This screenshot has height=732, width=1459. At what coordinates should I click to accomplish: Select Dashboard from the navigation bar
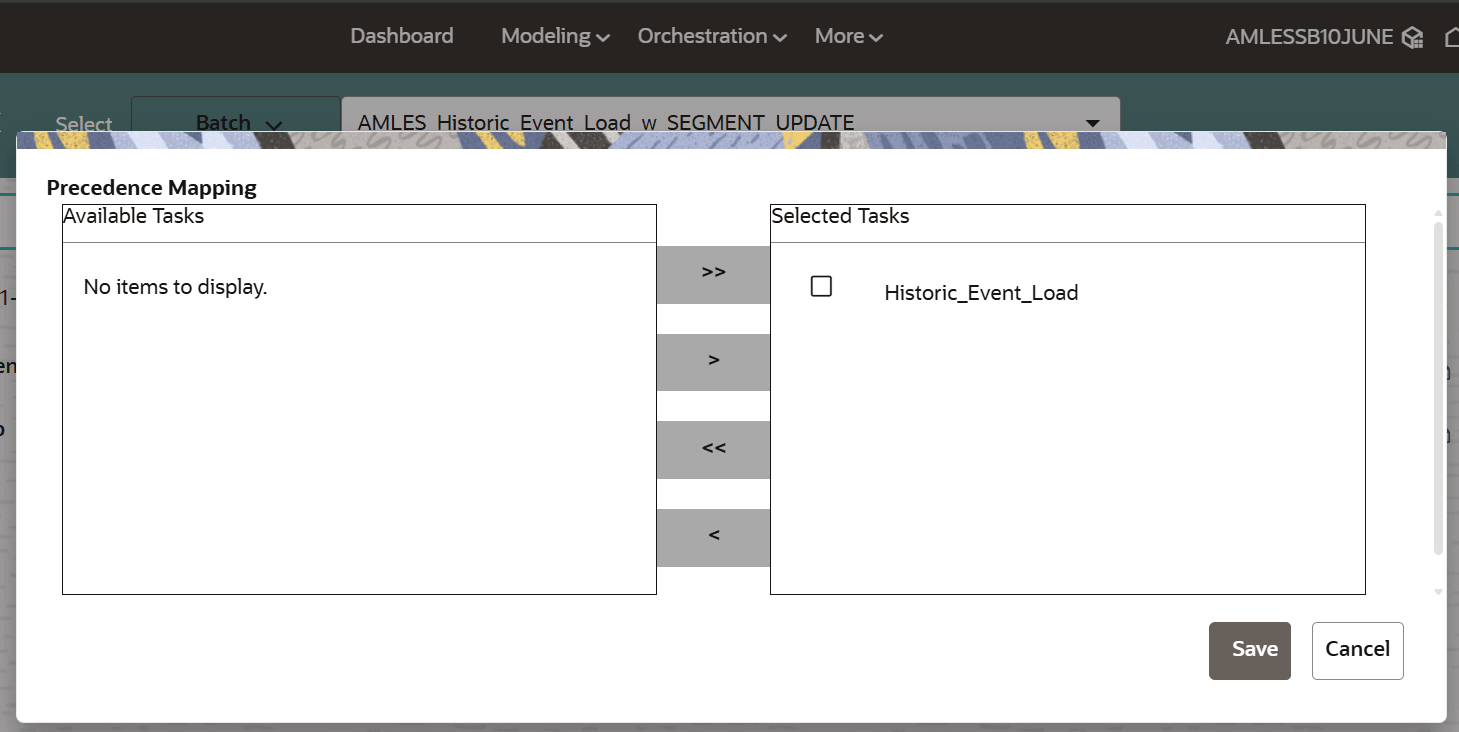point(401,36)
